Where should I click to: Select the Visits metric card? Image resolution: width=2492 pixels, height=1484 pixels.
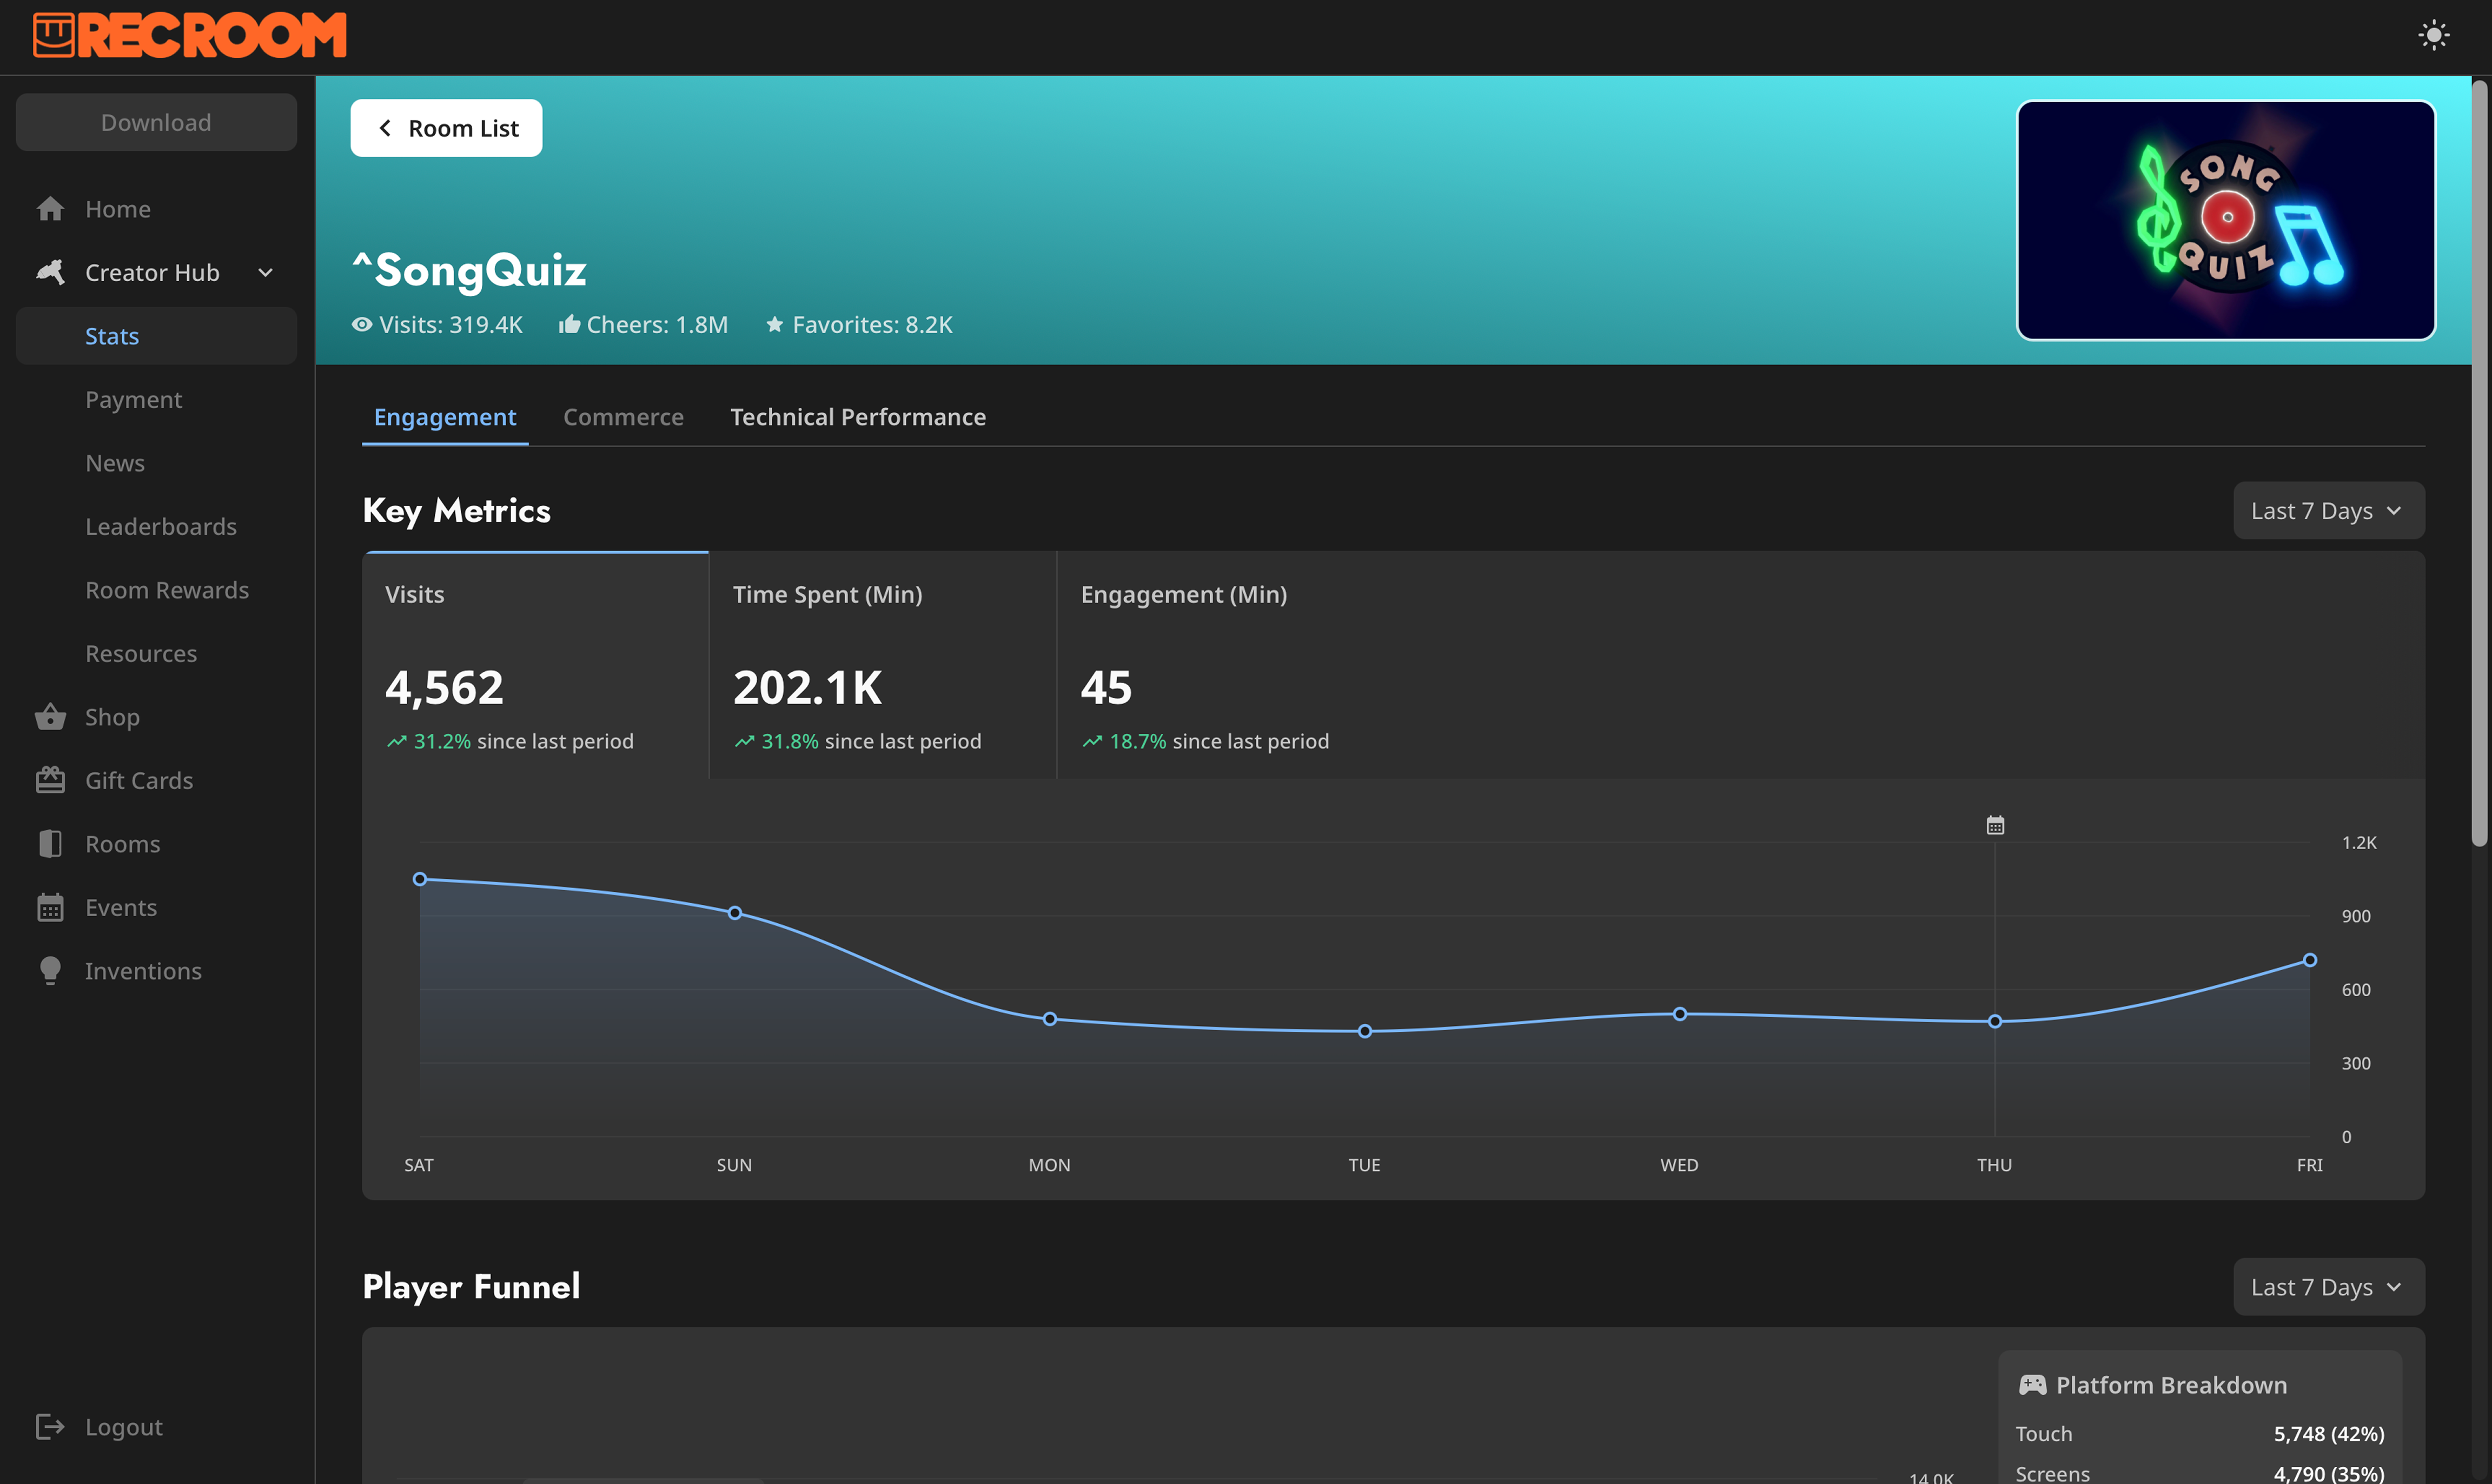click(535, 665)
